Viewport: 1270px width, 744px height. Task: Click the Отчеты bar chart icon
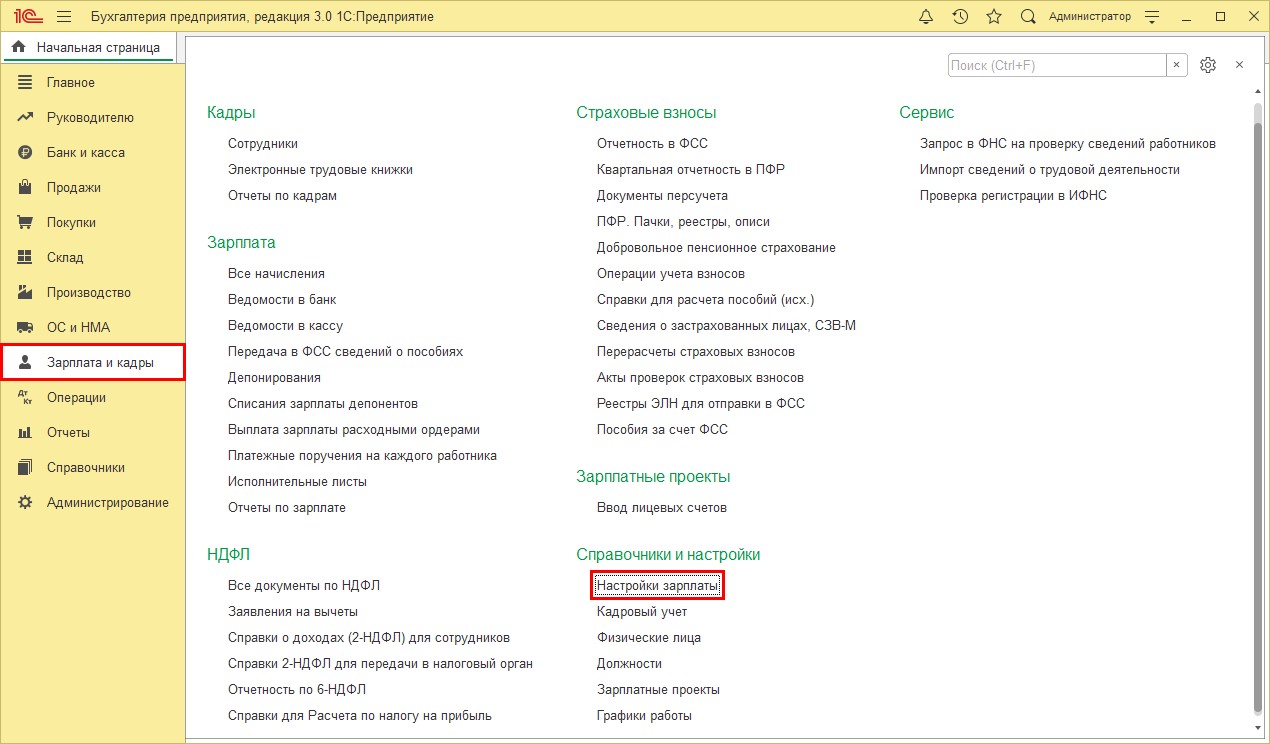click(26, 433)
